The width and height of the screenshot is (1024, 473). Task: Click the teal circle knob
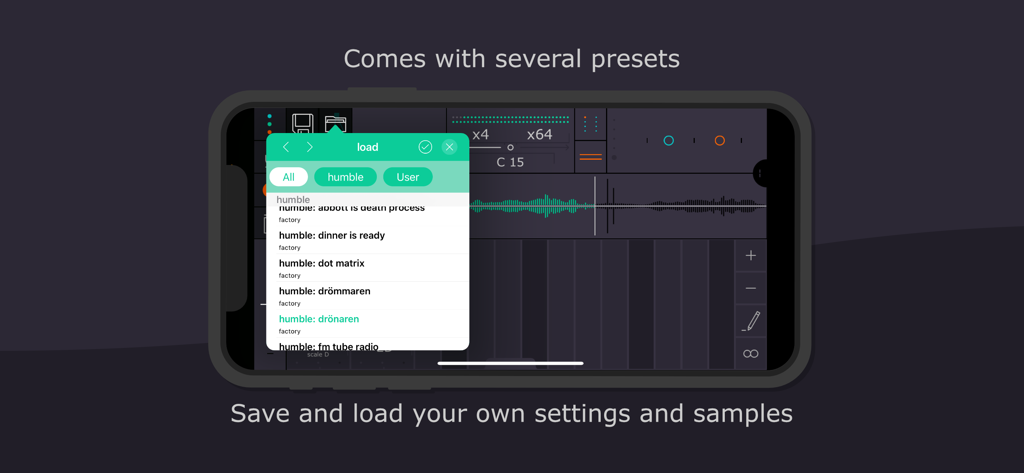(x=669, y=140)
